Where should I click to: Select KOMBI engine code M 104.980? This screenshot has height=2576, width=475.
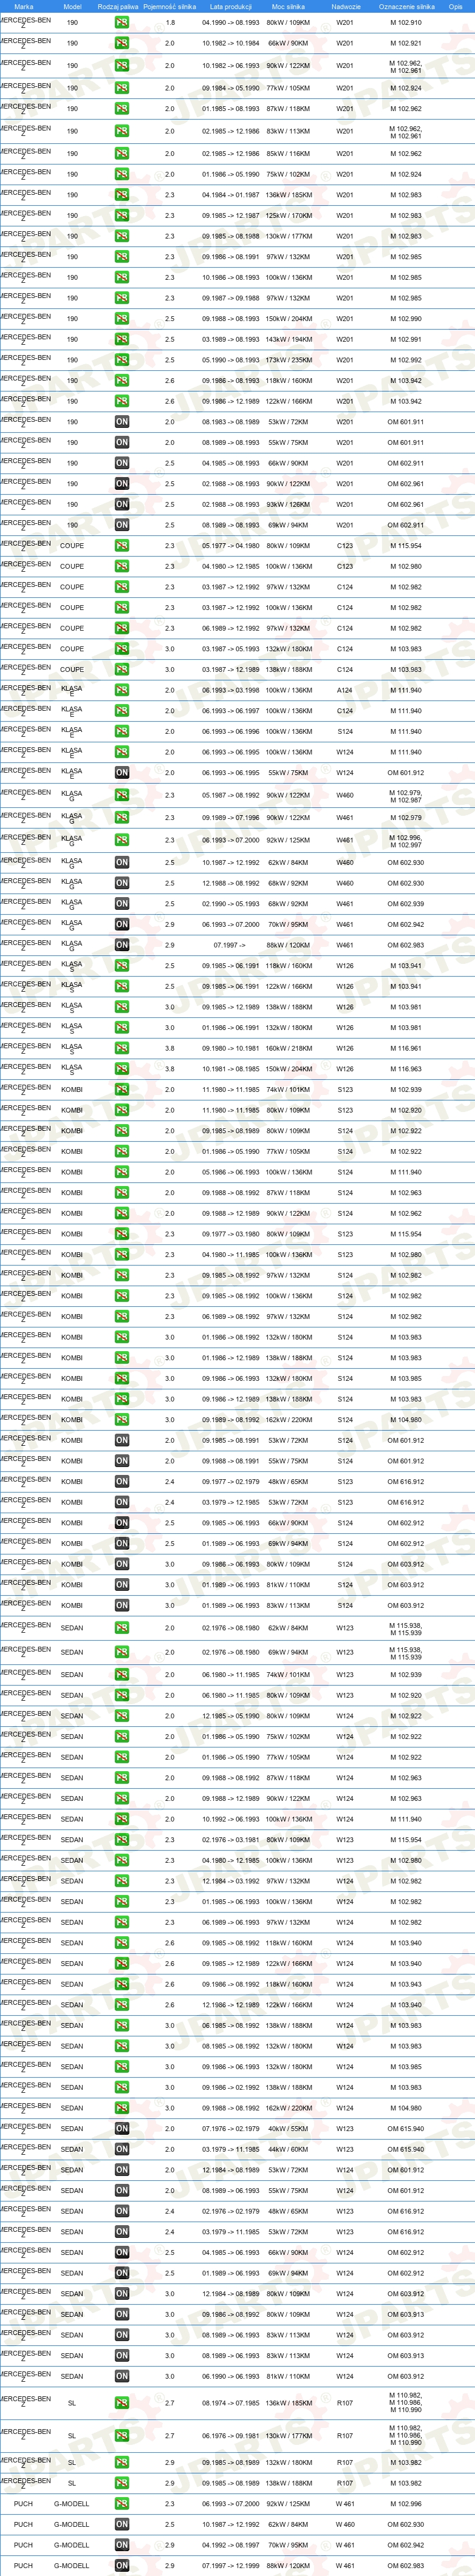pos(406,1420)
